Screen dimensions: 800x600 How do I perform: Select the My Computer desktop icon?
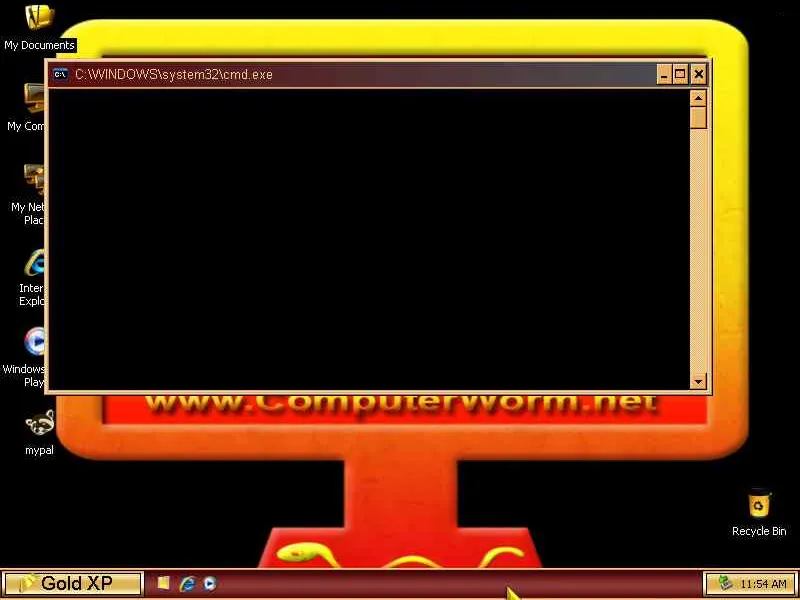[34, 98]
